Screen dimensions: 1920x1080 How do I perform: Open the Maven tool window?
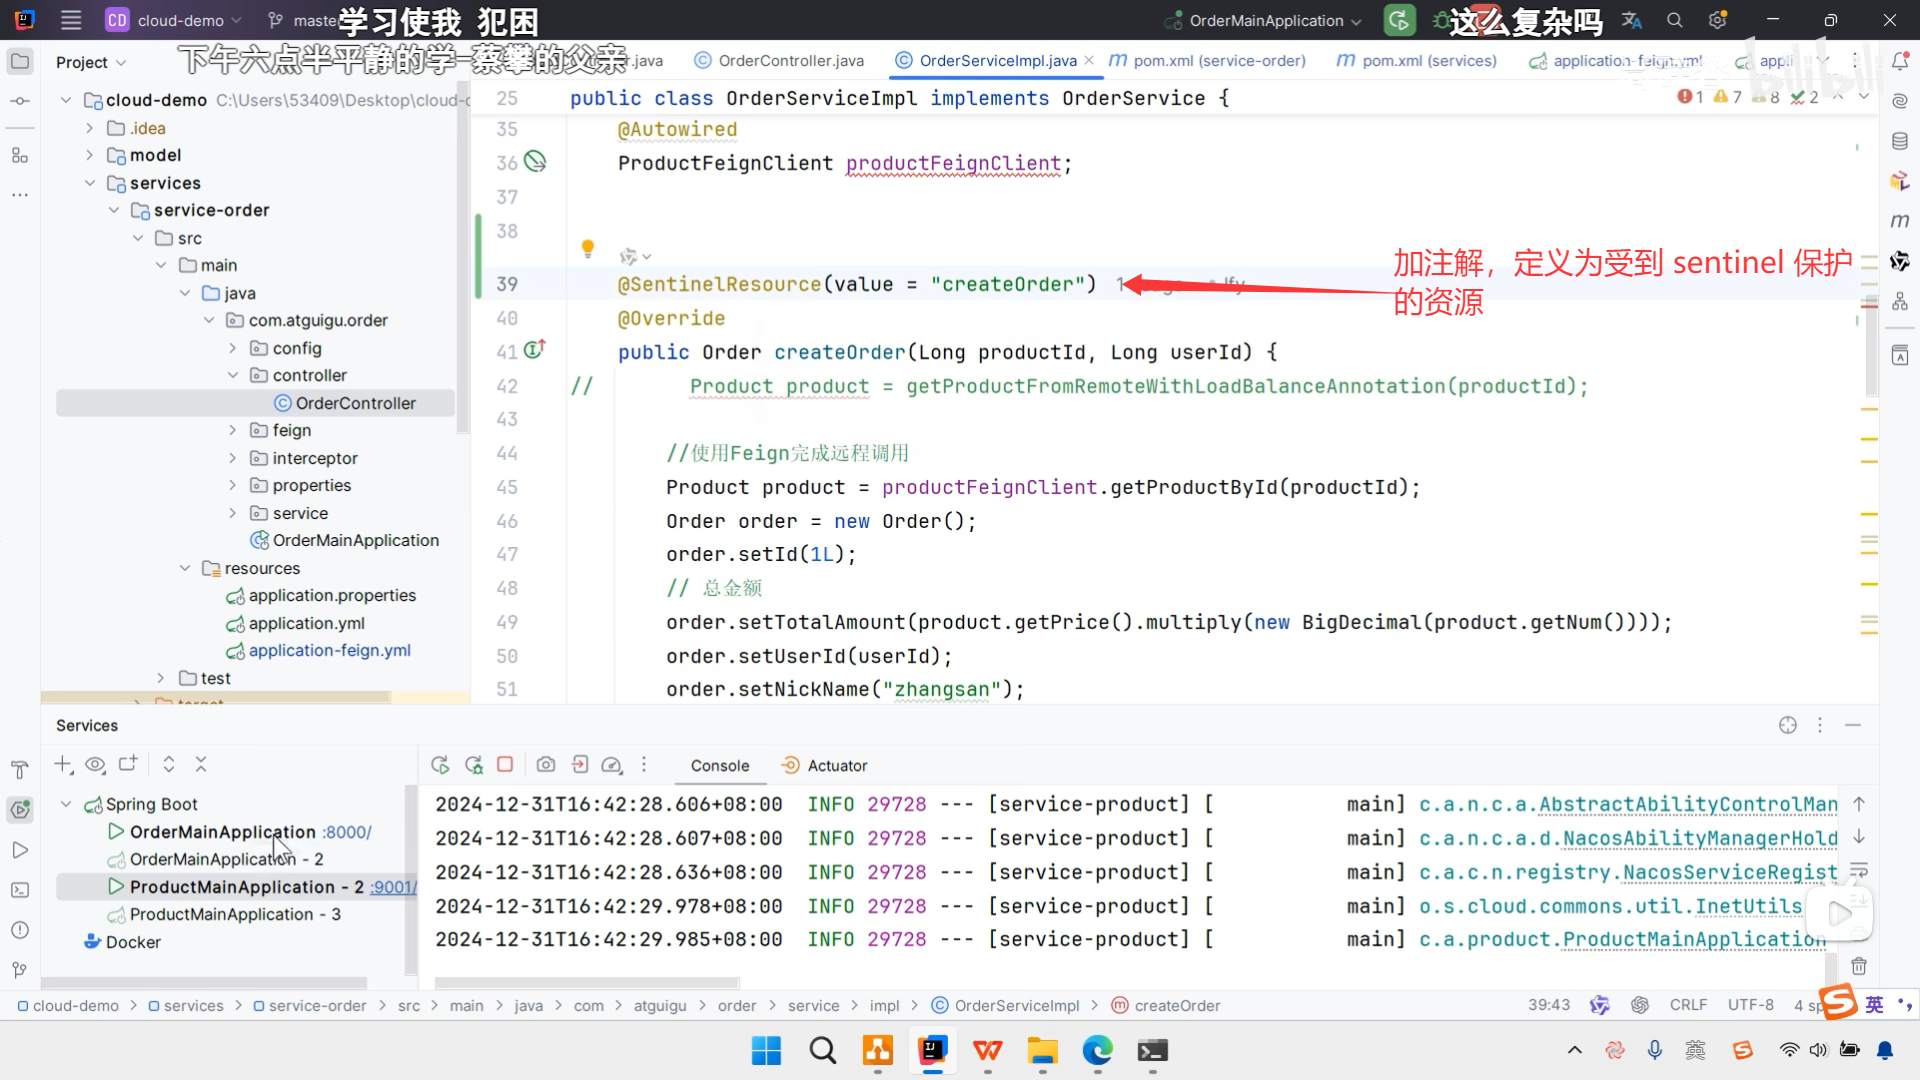[1900, 221]
